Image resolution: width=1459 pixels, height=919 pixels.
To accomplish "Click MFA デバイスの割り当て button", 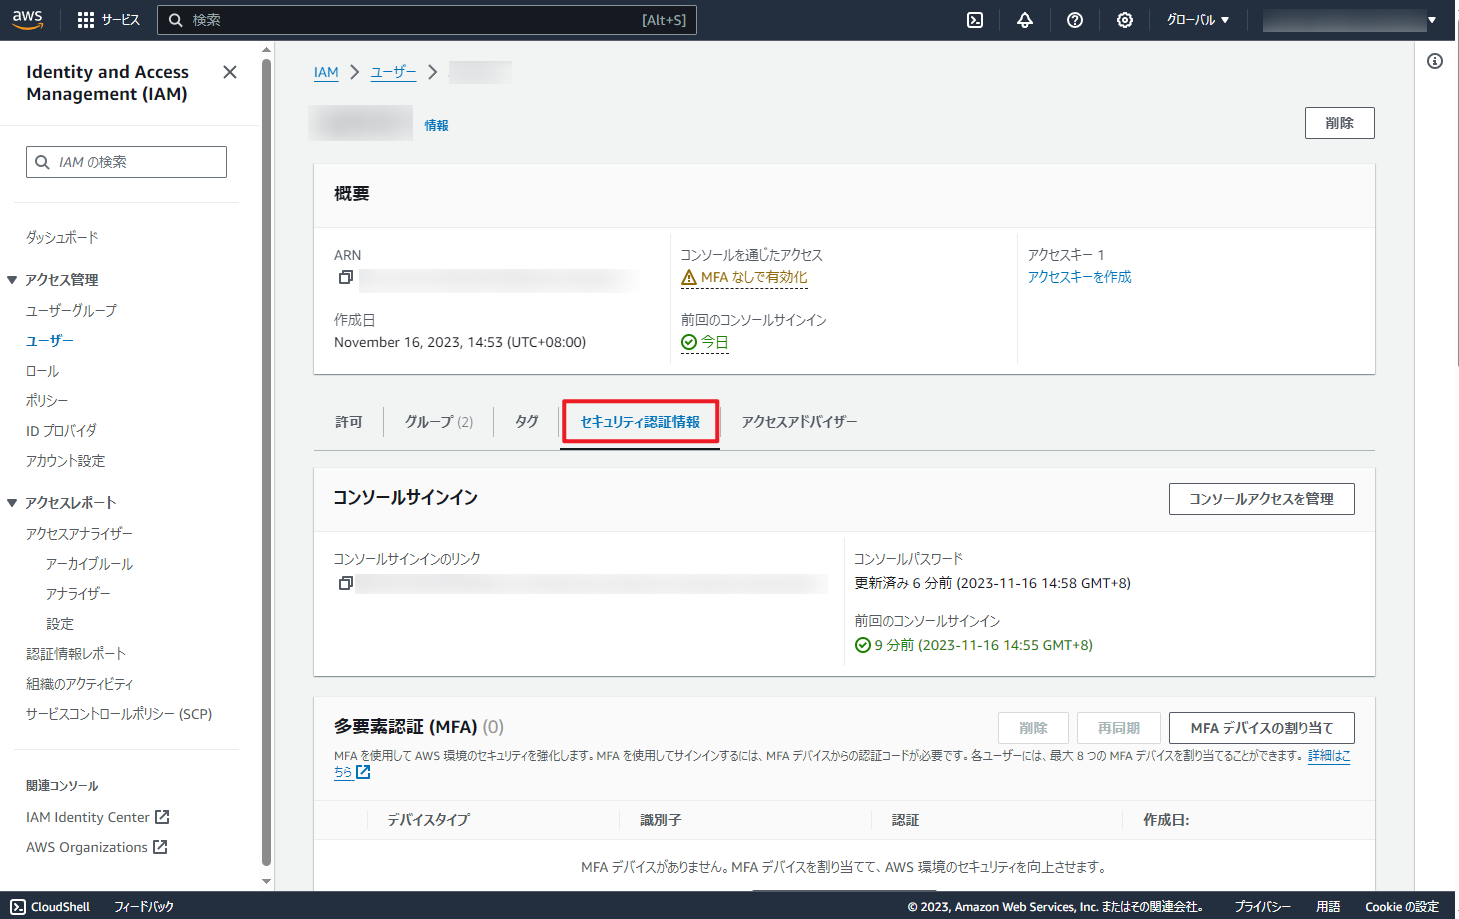I will pyautogui.click(x=1261, y=728).
